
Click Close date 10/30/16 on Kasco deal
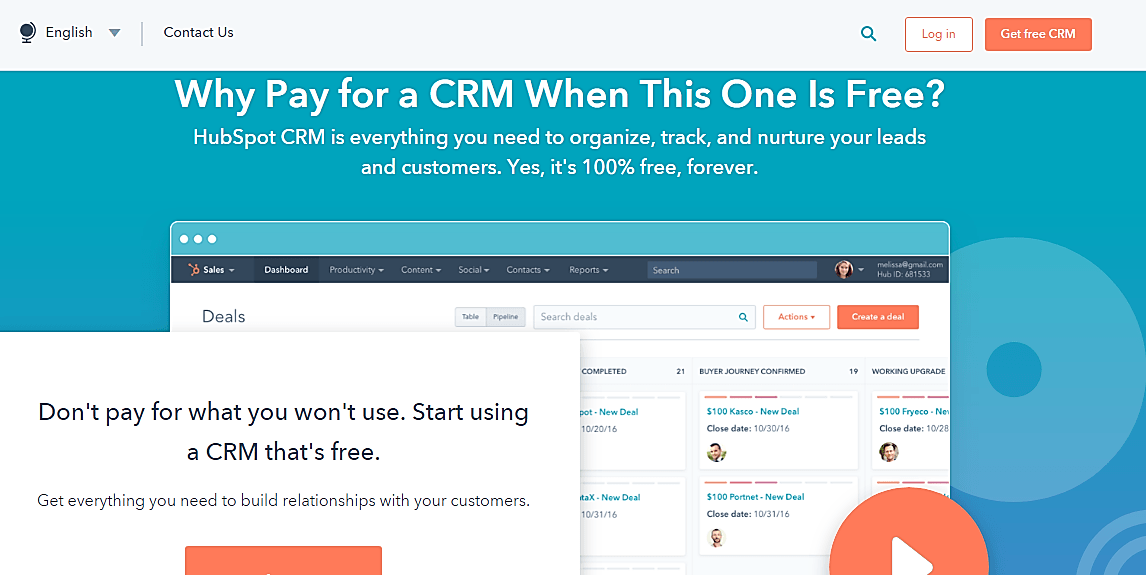click(748, 428)
